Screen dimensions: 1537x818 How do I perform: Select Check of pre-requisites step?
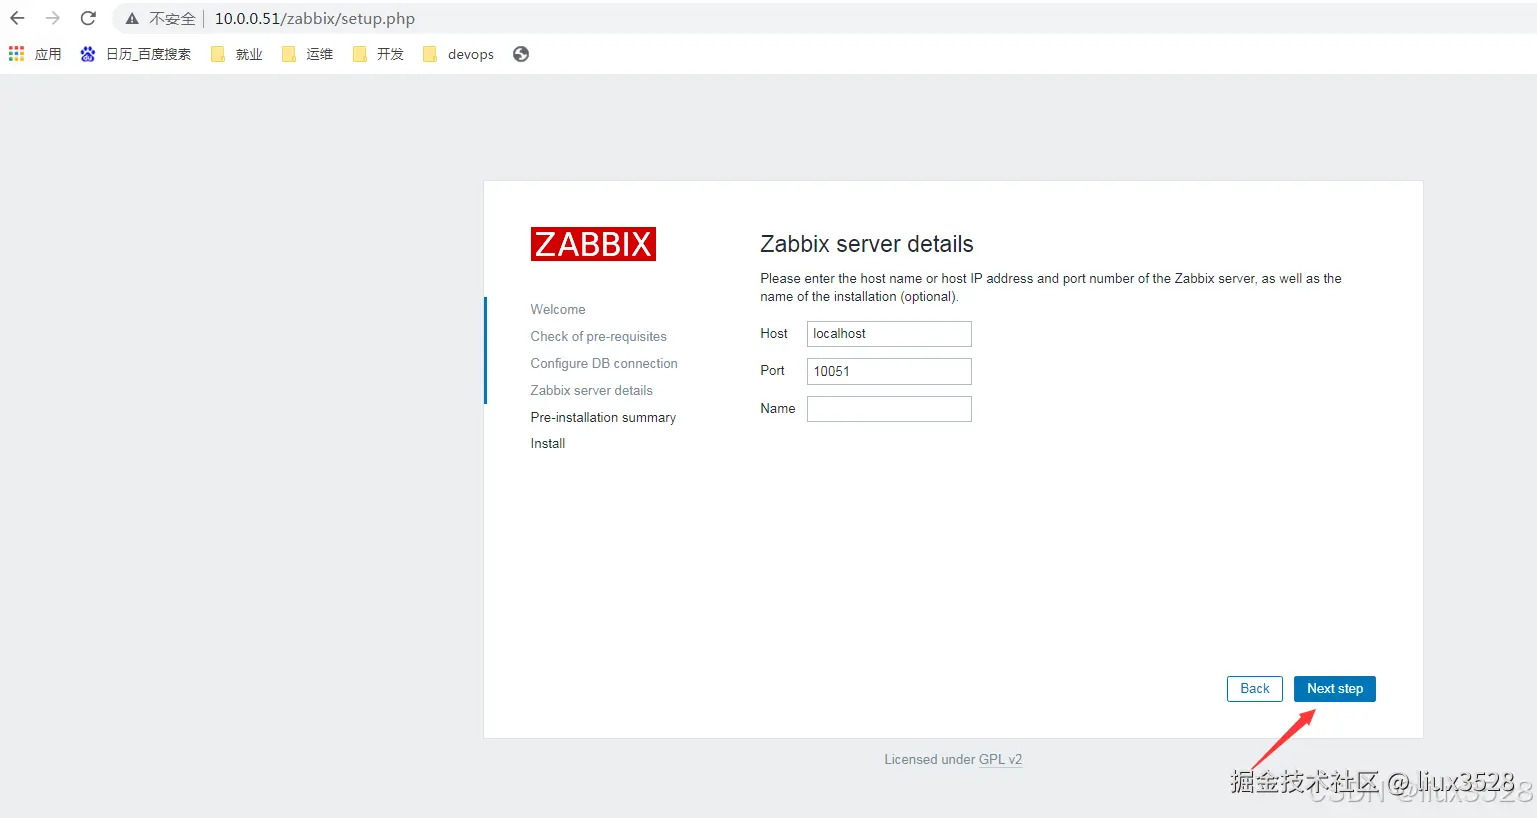point(598,337)
